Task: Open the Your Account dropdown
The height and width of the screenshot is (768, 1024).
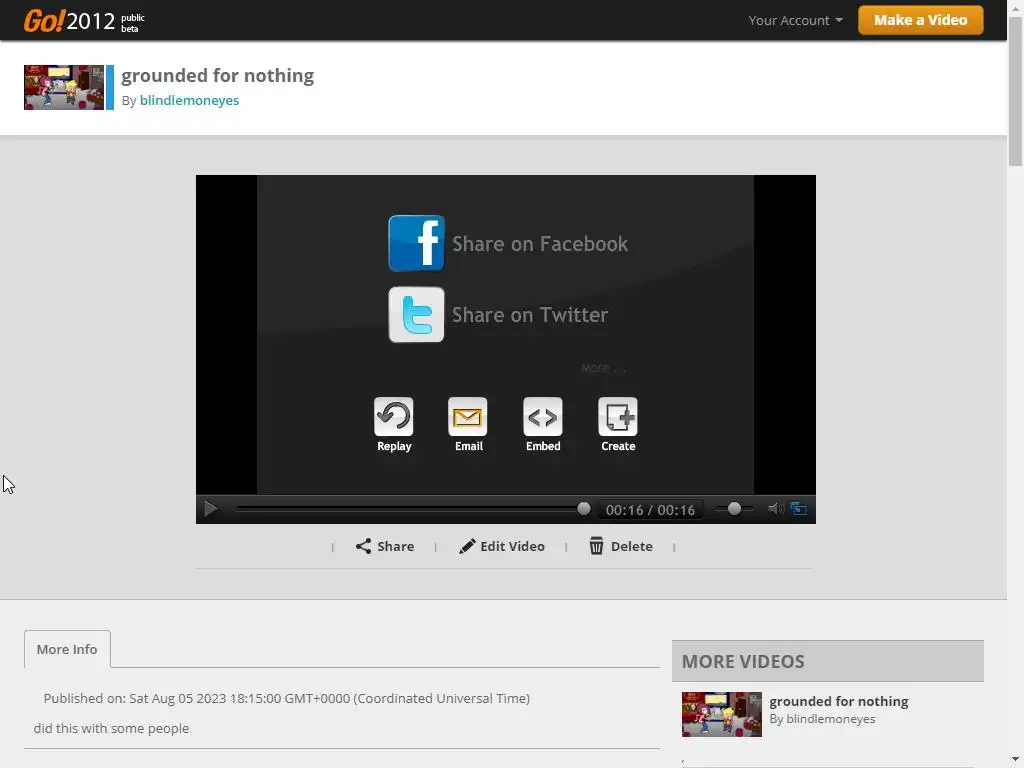Action: coord(795,20)
